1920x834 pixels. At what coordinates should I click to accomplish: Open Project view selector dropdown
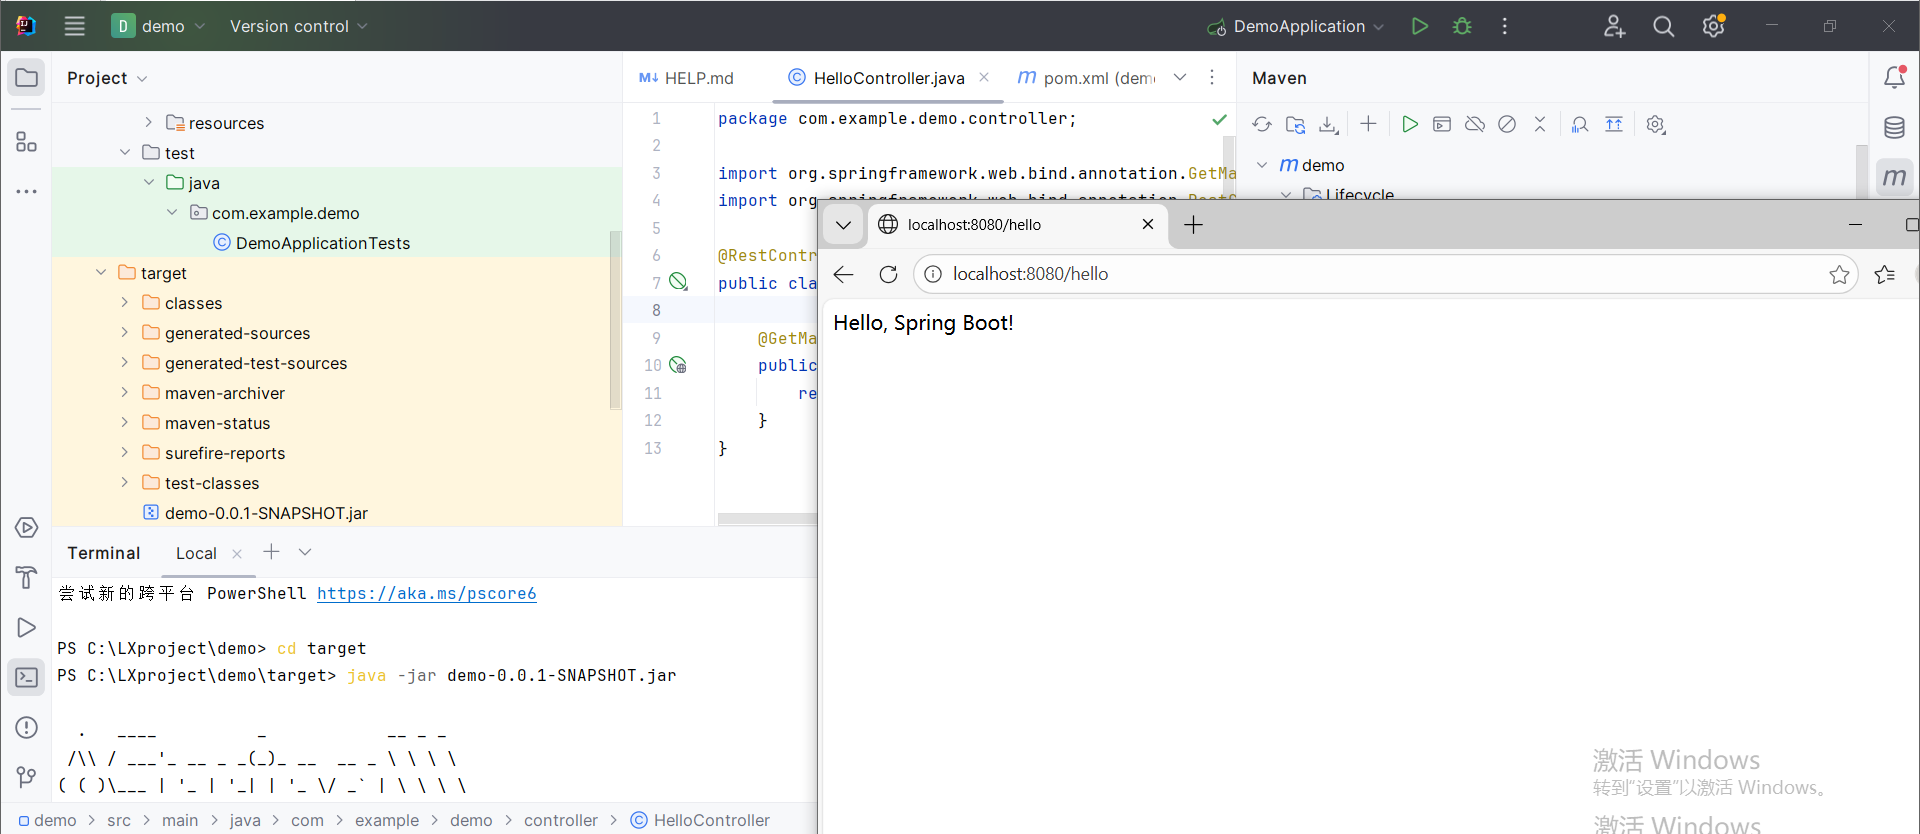pos(107,78)
